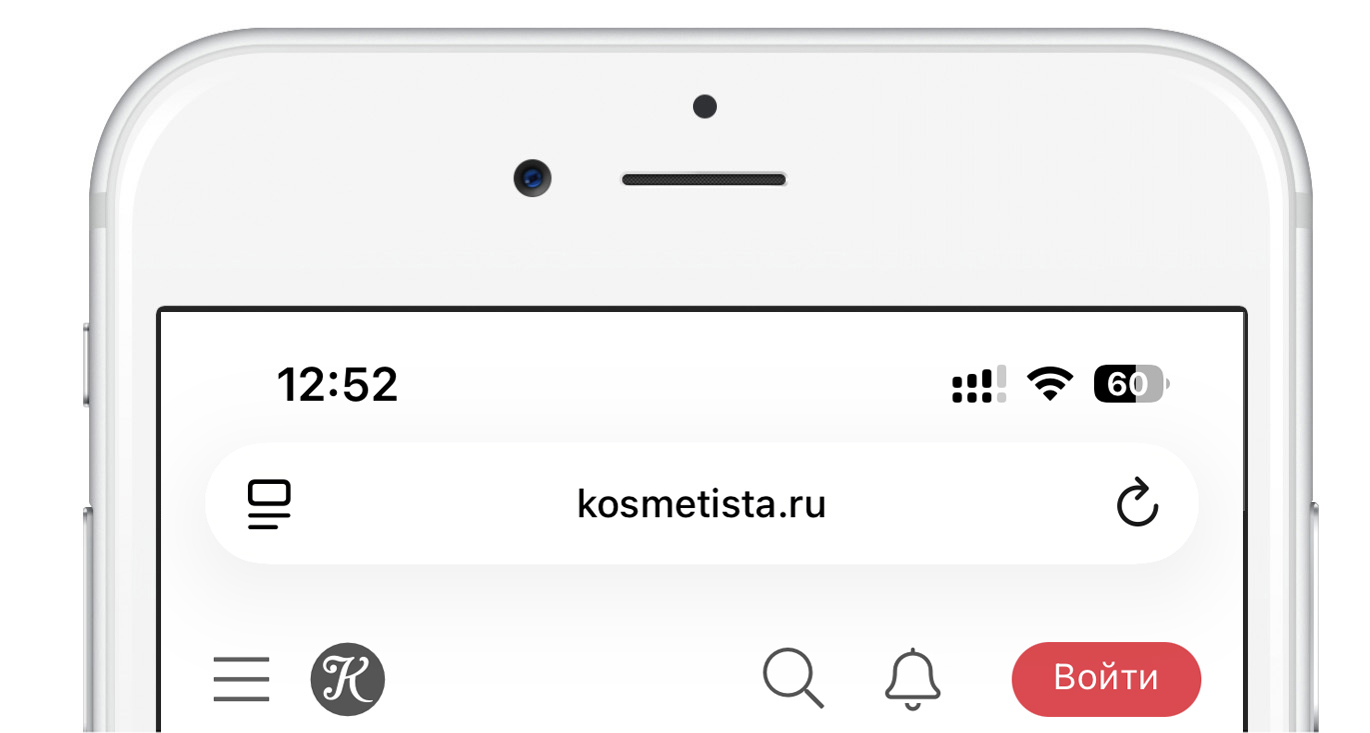Open the page menu icon in the address bar
1370x733 pixels.
point(269,504)
